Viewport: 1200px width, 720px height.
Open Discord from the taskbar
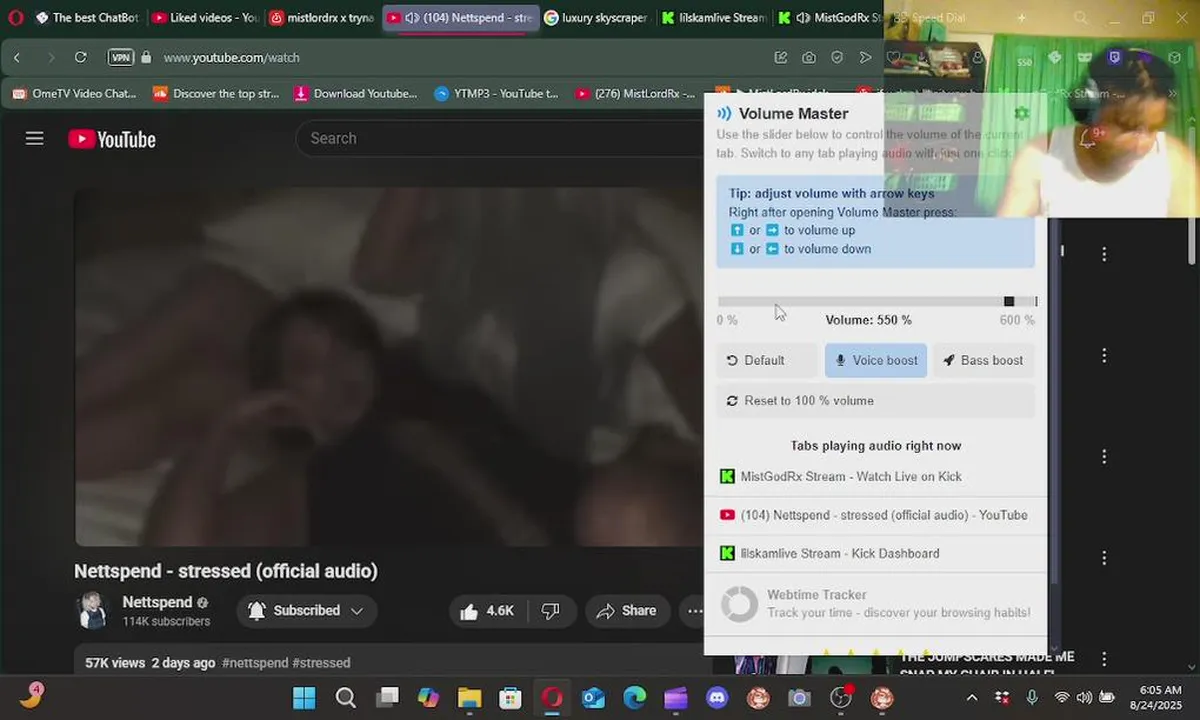(x=717, y=697)
